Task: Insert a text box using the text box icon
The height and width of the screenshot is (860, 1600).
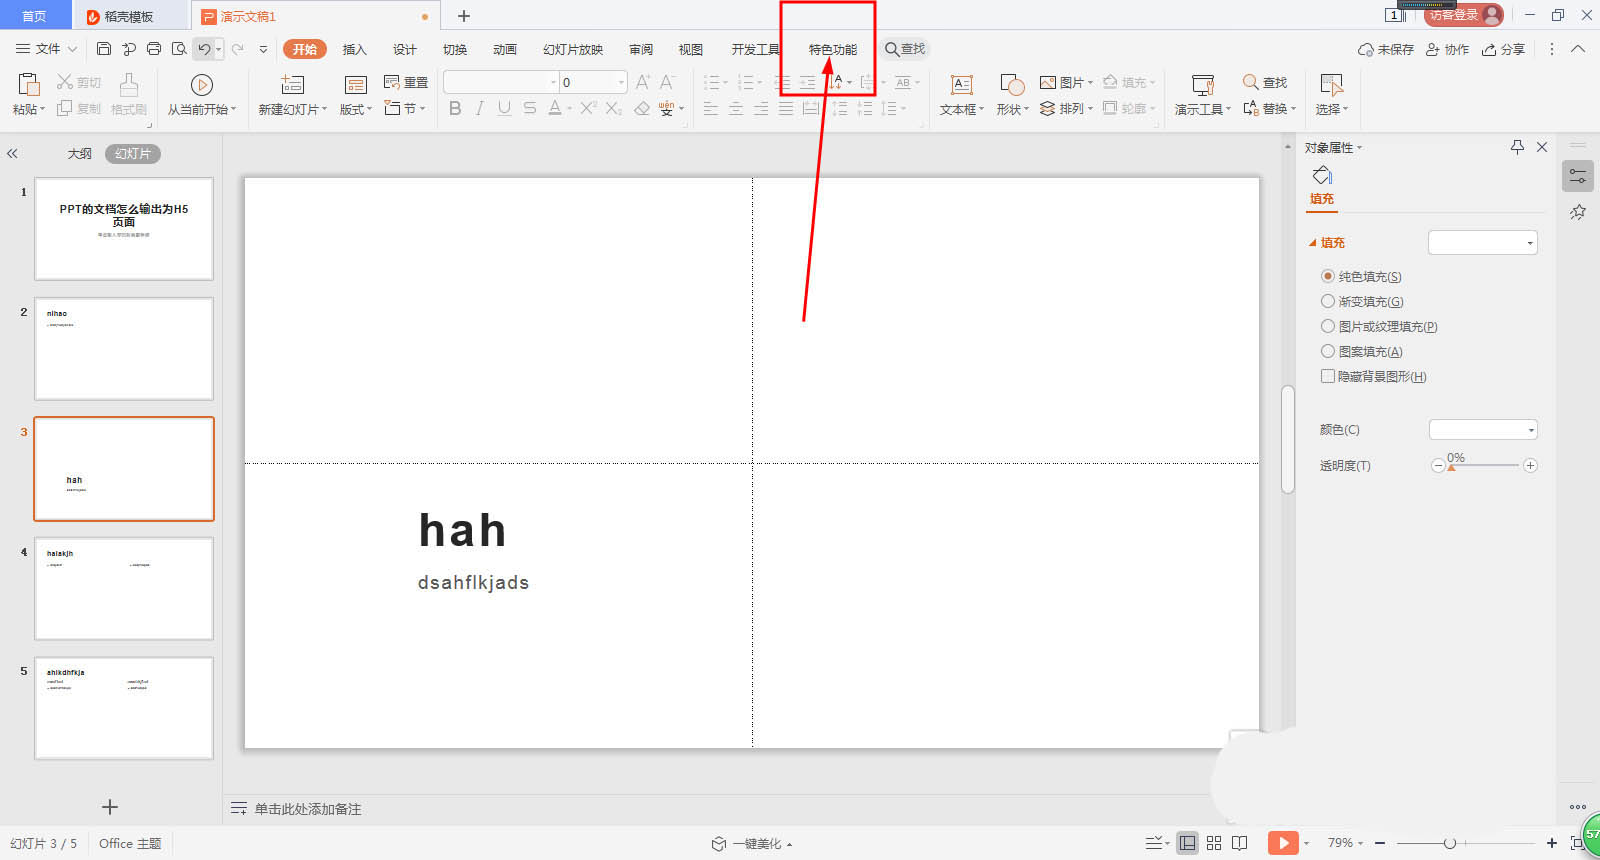Action: [x=961, y=85]
